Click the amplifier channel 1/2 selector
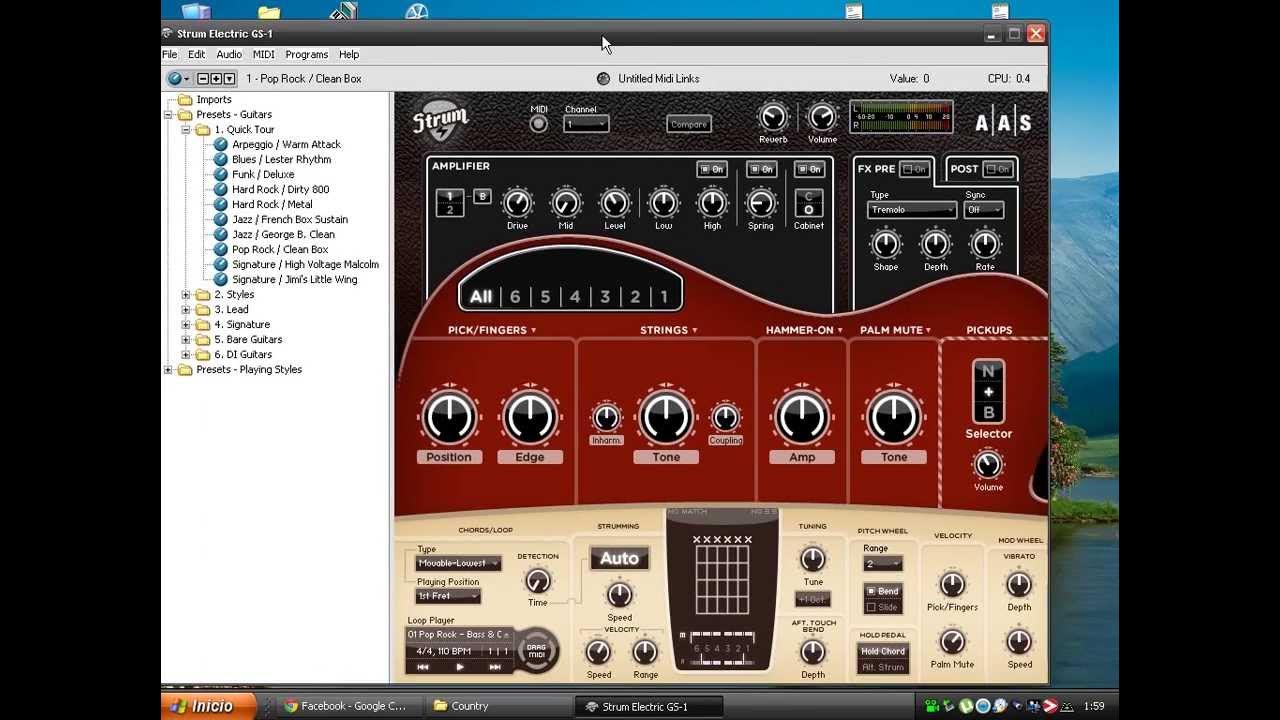Viewport: 1280px width, 720px height. point(449,203)
